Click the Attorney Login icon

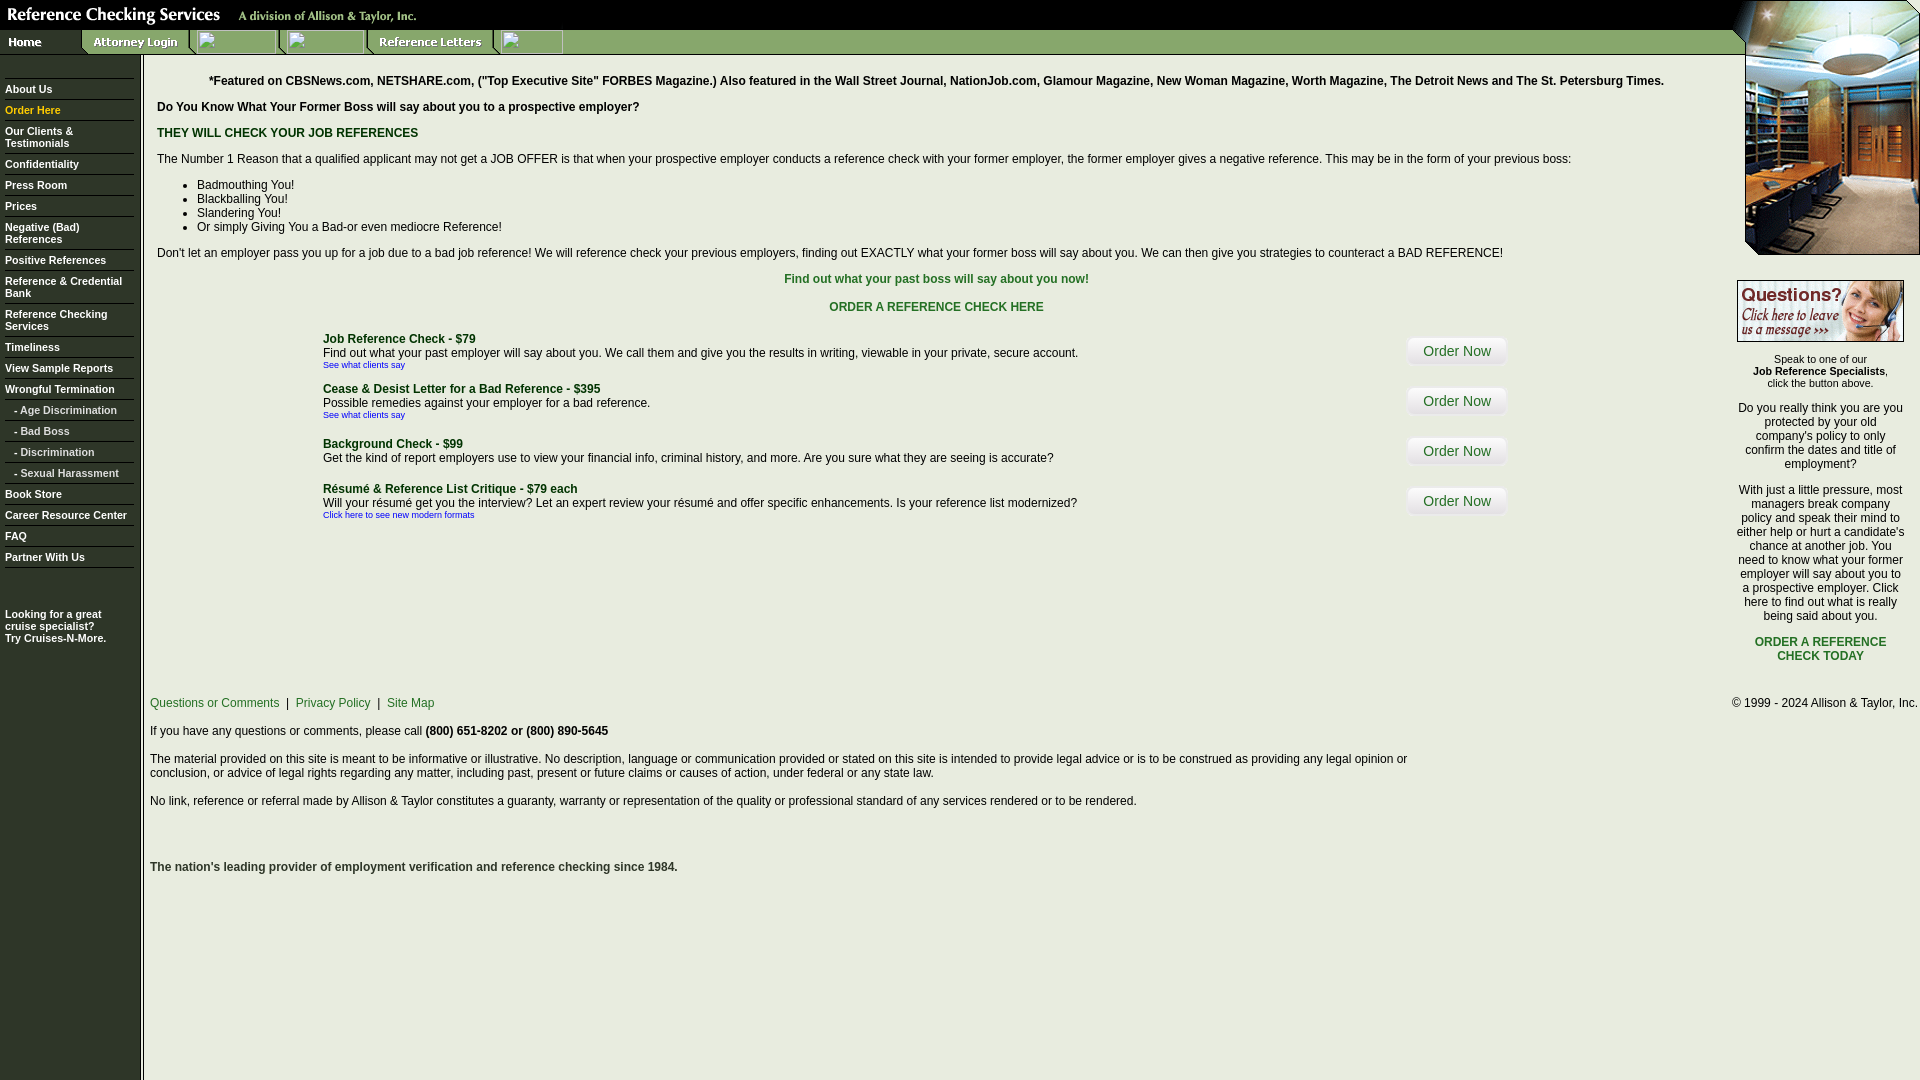(x=135, y=41)
